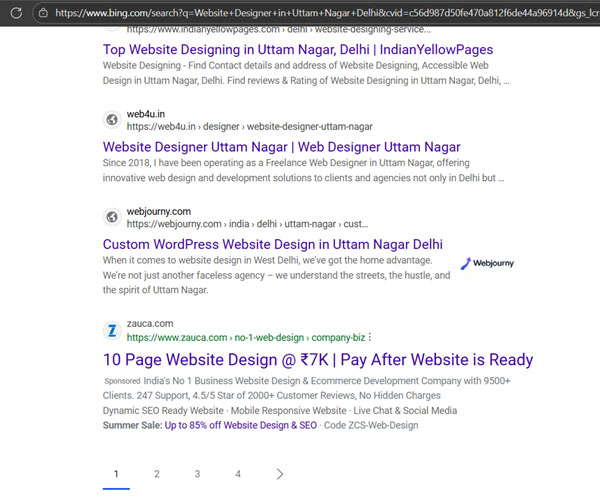Open site information icon in address bar
The height and width of the screenshot is (500, 600).
[42, 13]
